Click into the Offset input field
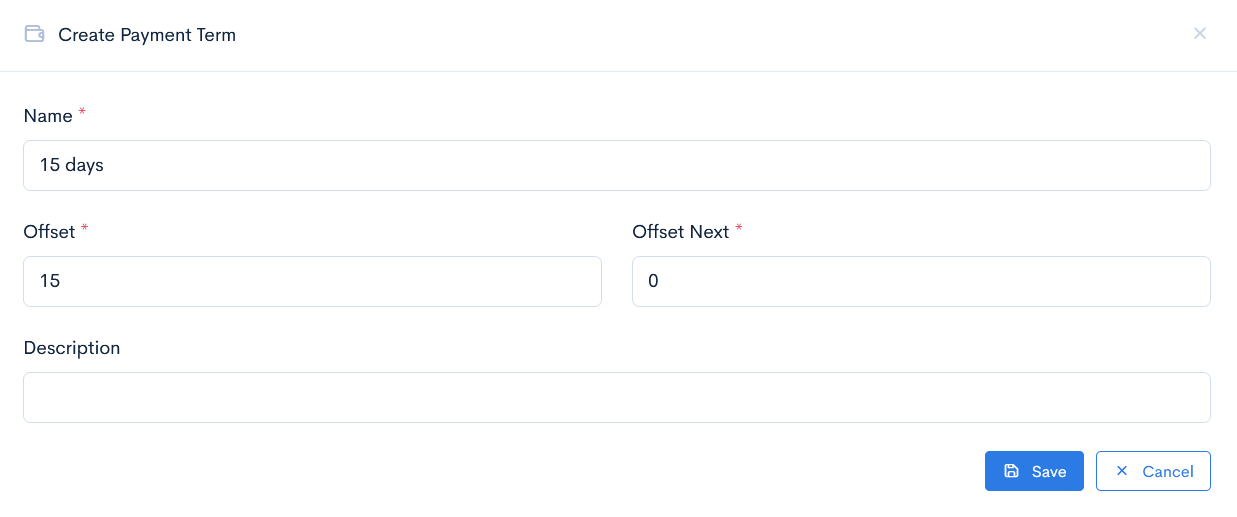This screenshot has width=1237, height=517. (x=312, y=281)
